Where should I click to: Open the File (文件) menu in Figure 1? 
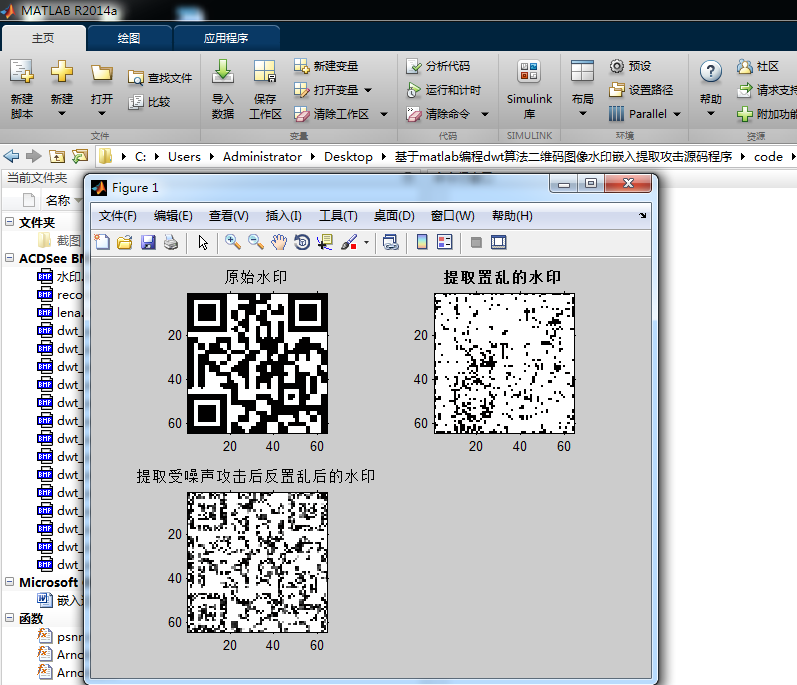point(117,216)
